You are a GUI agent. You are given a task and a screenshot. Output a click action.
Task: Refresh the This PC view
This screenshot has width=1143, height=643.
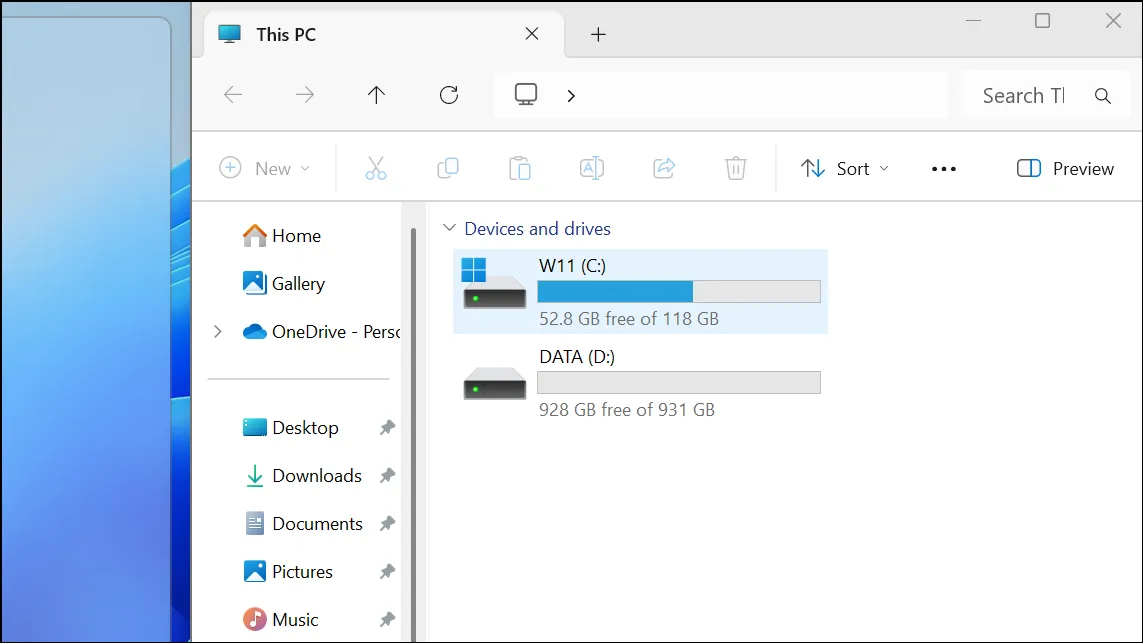(449, 95)
